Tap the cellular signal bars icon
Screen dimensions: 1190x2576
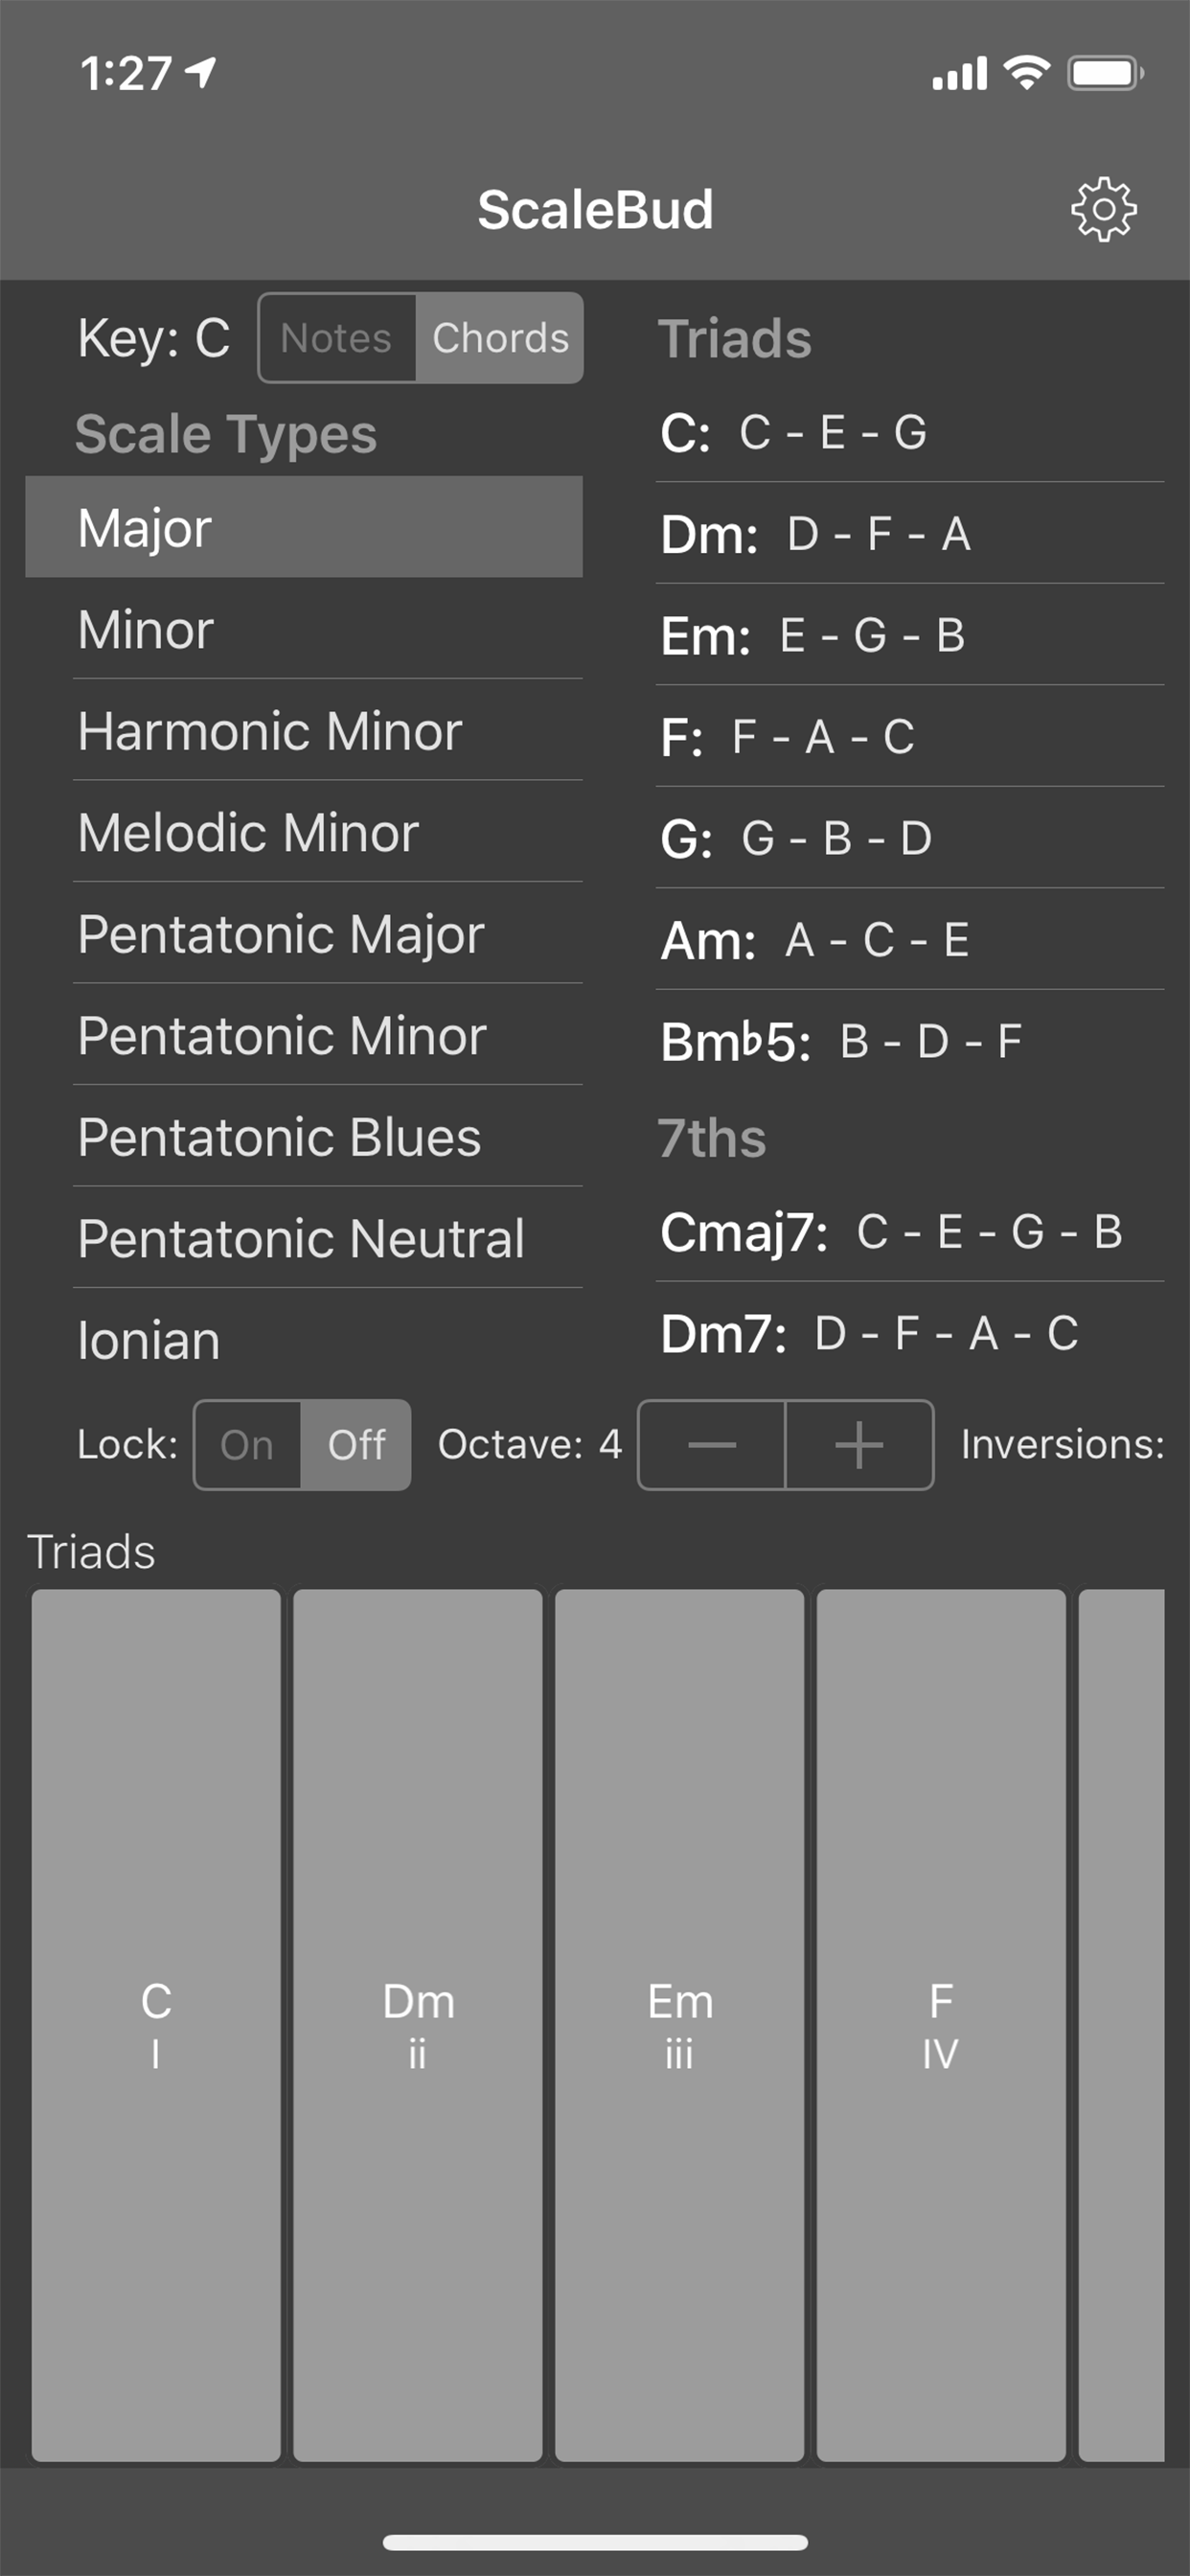(x=960, y=73)
